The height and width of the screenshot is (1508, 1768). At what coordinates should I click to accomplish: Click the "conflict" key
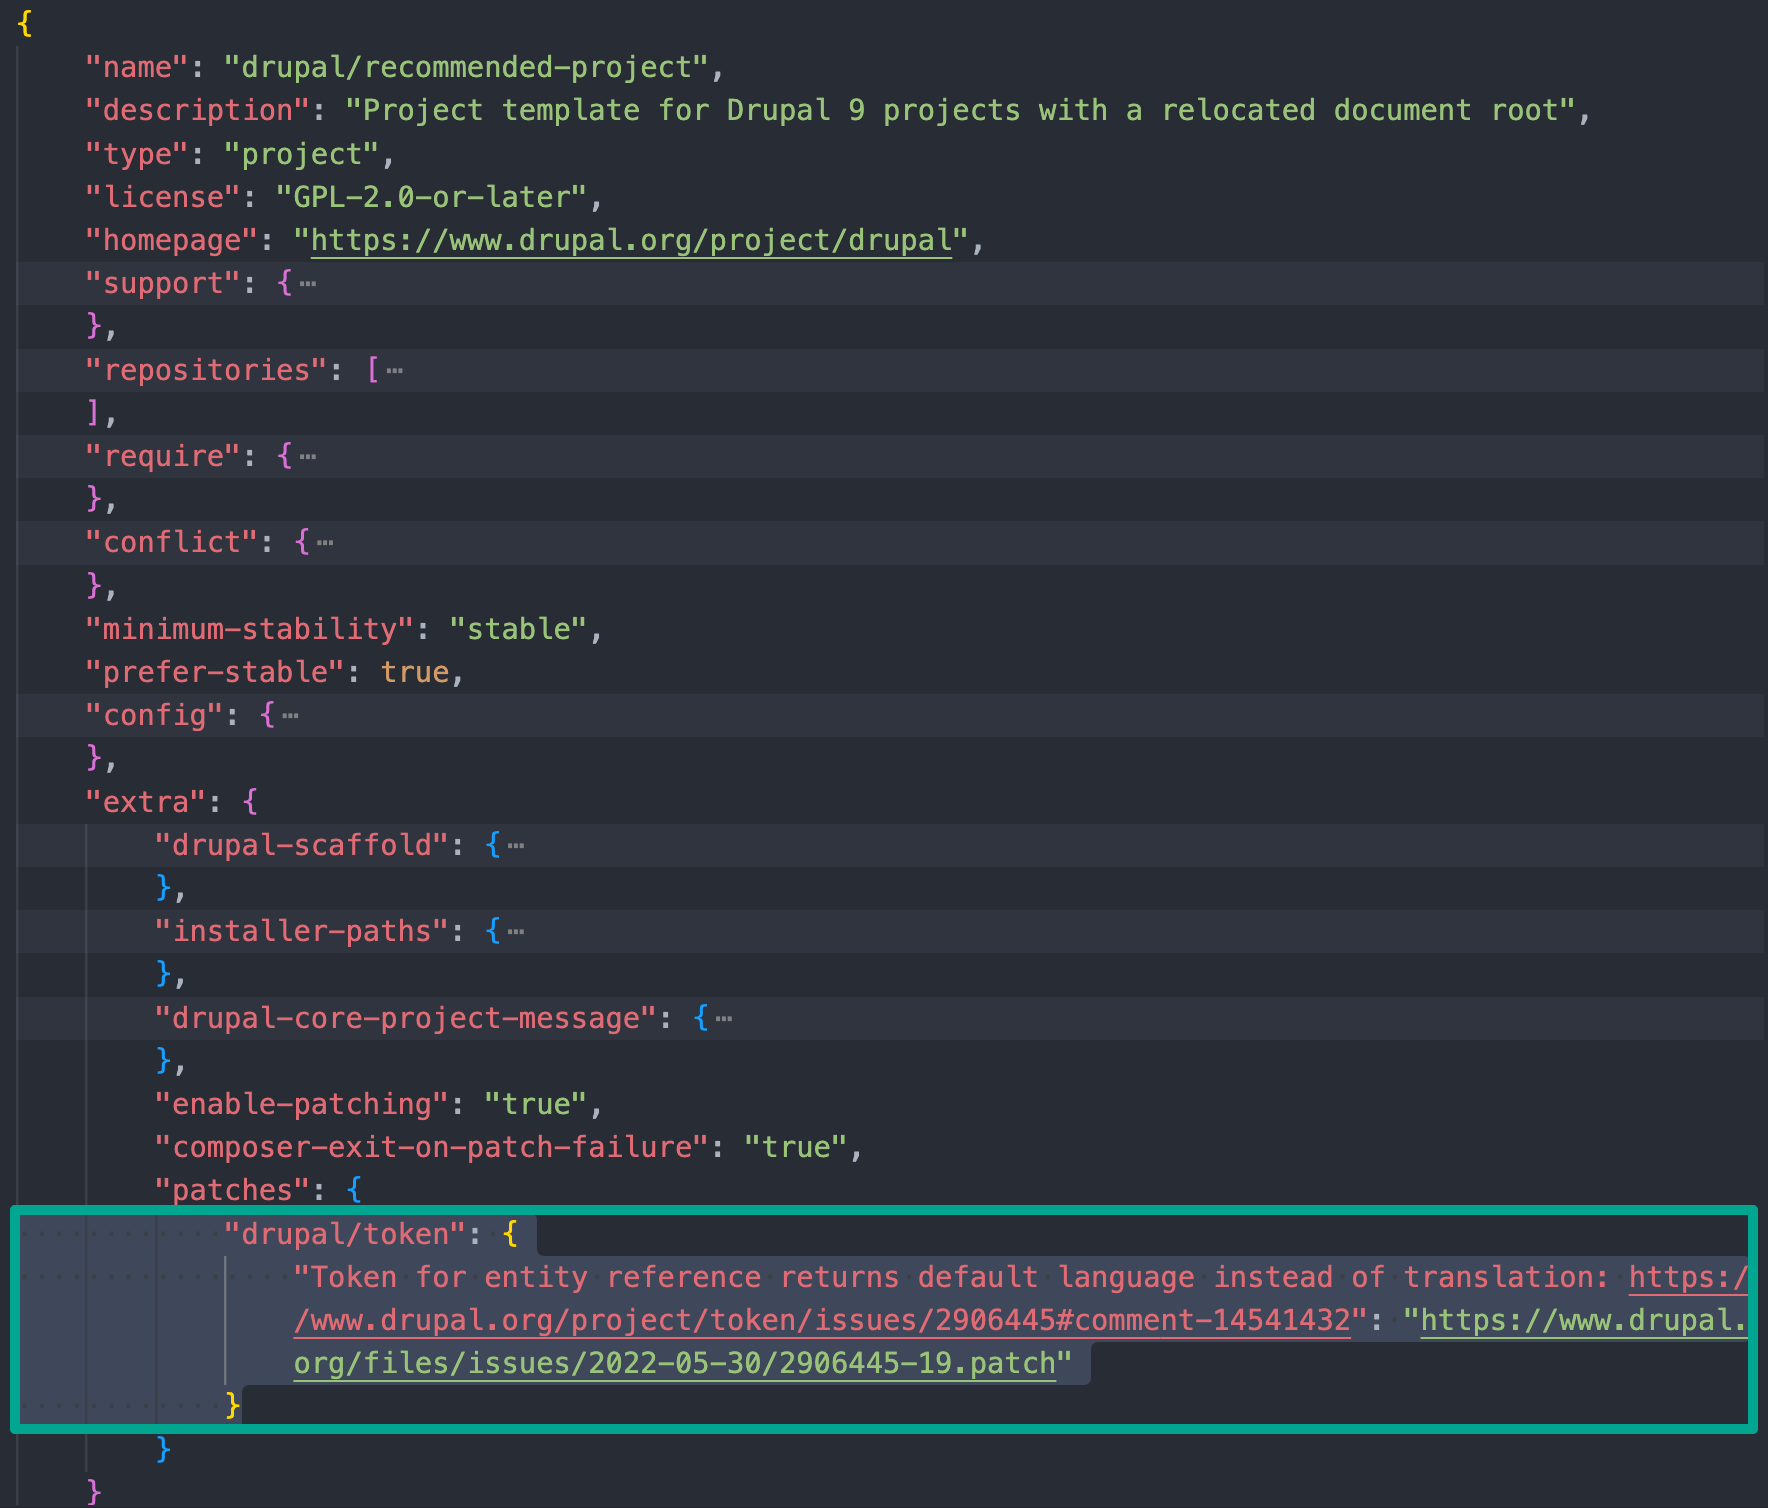[172, 543]
